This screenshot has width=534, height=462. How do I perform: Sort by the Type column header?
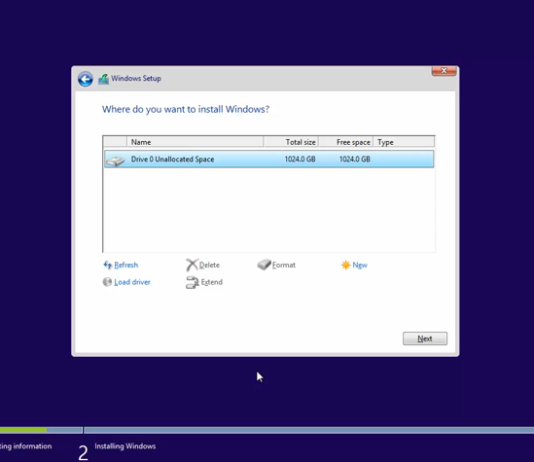(404, 142)
